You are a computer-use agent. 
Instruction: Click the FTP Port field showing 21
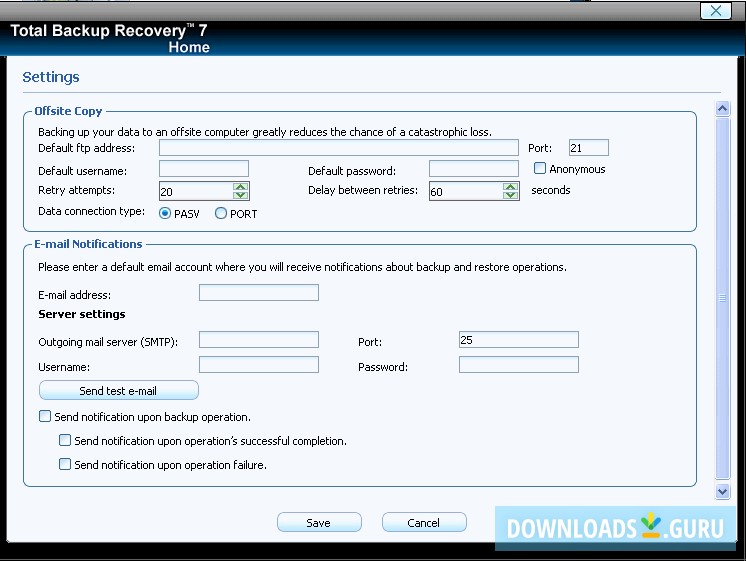[x=589, y=148]
